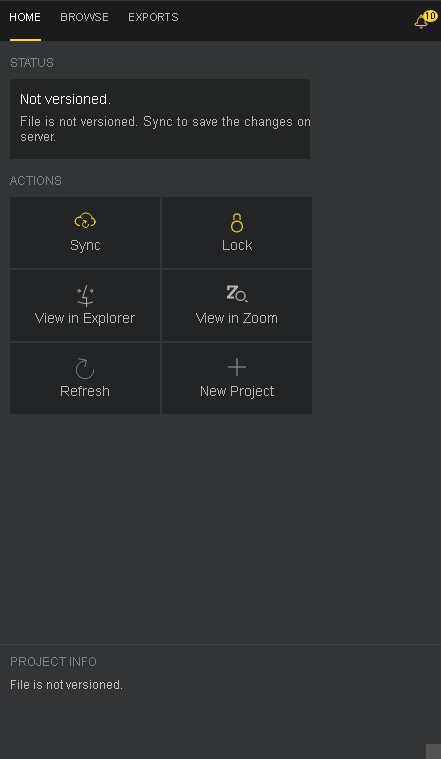Click the circular arrow Refresh icon
The image size is (441, 759).
pyautogui.click(x=85, y=368)
